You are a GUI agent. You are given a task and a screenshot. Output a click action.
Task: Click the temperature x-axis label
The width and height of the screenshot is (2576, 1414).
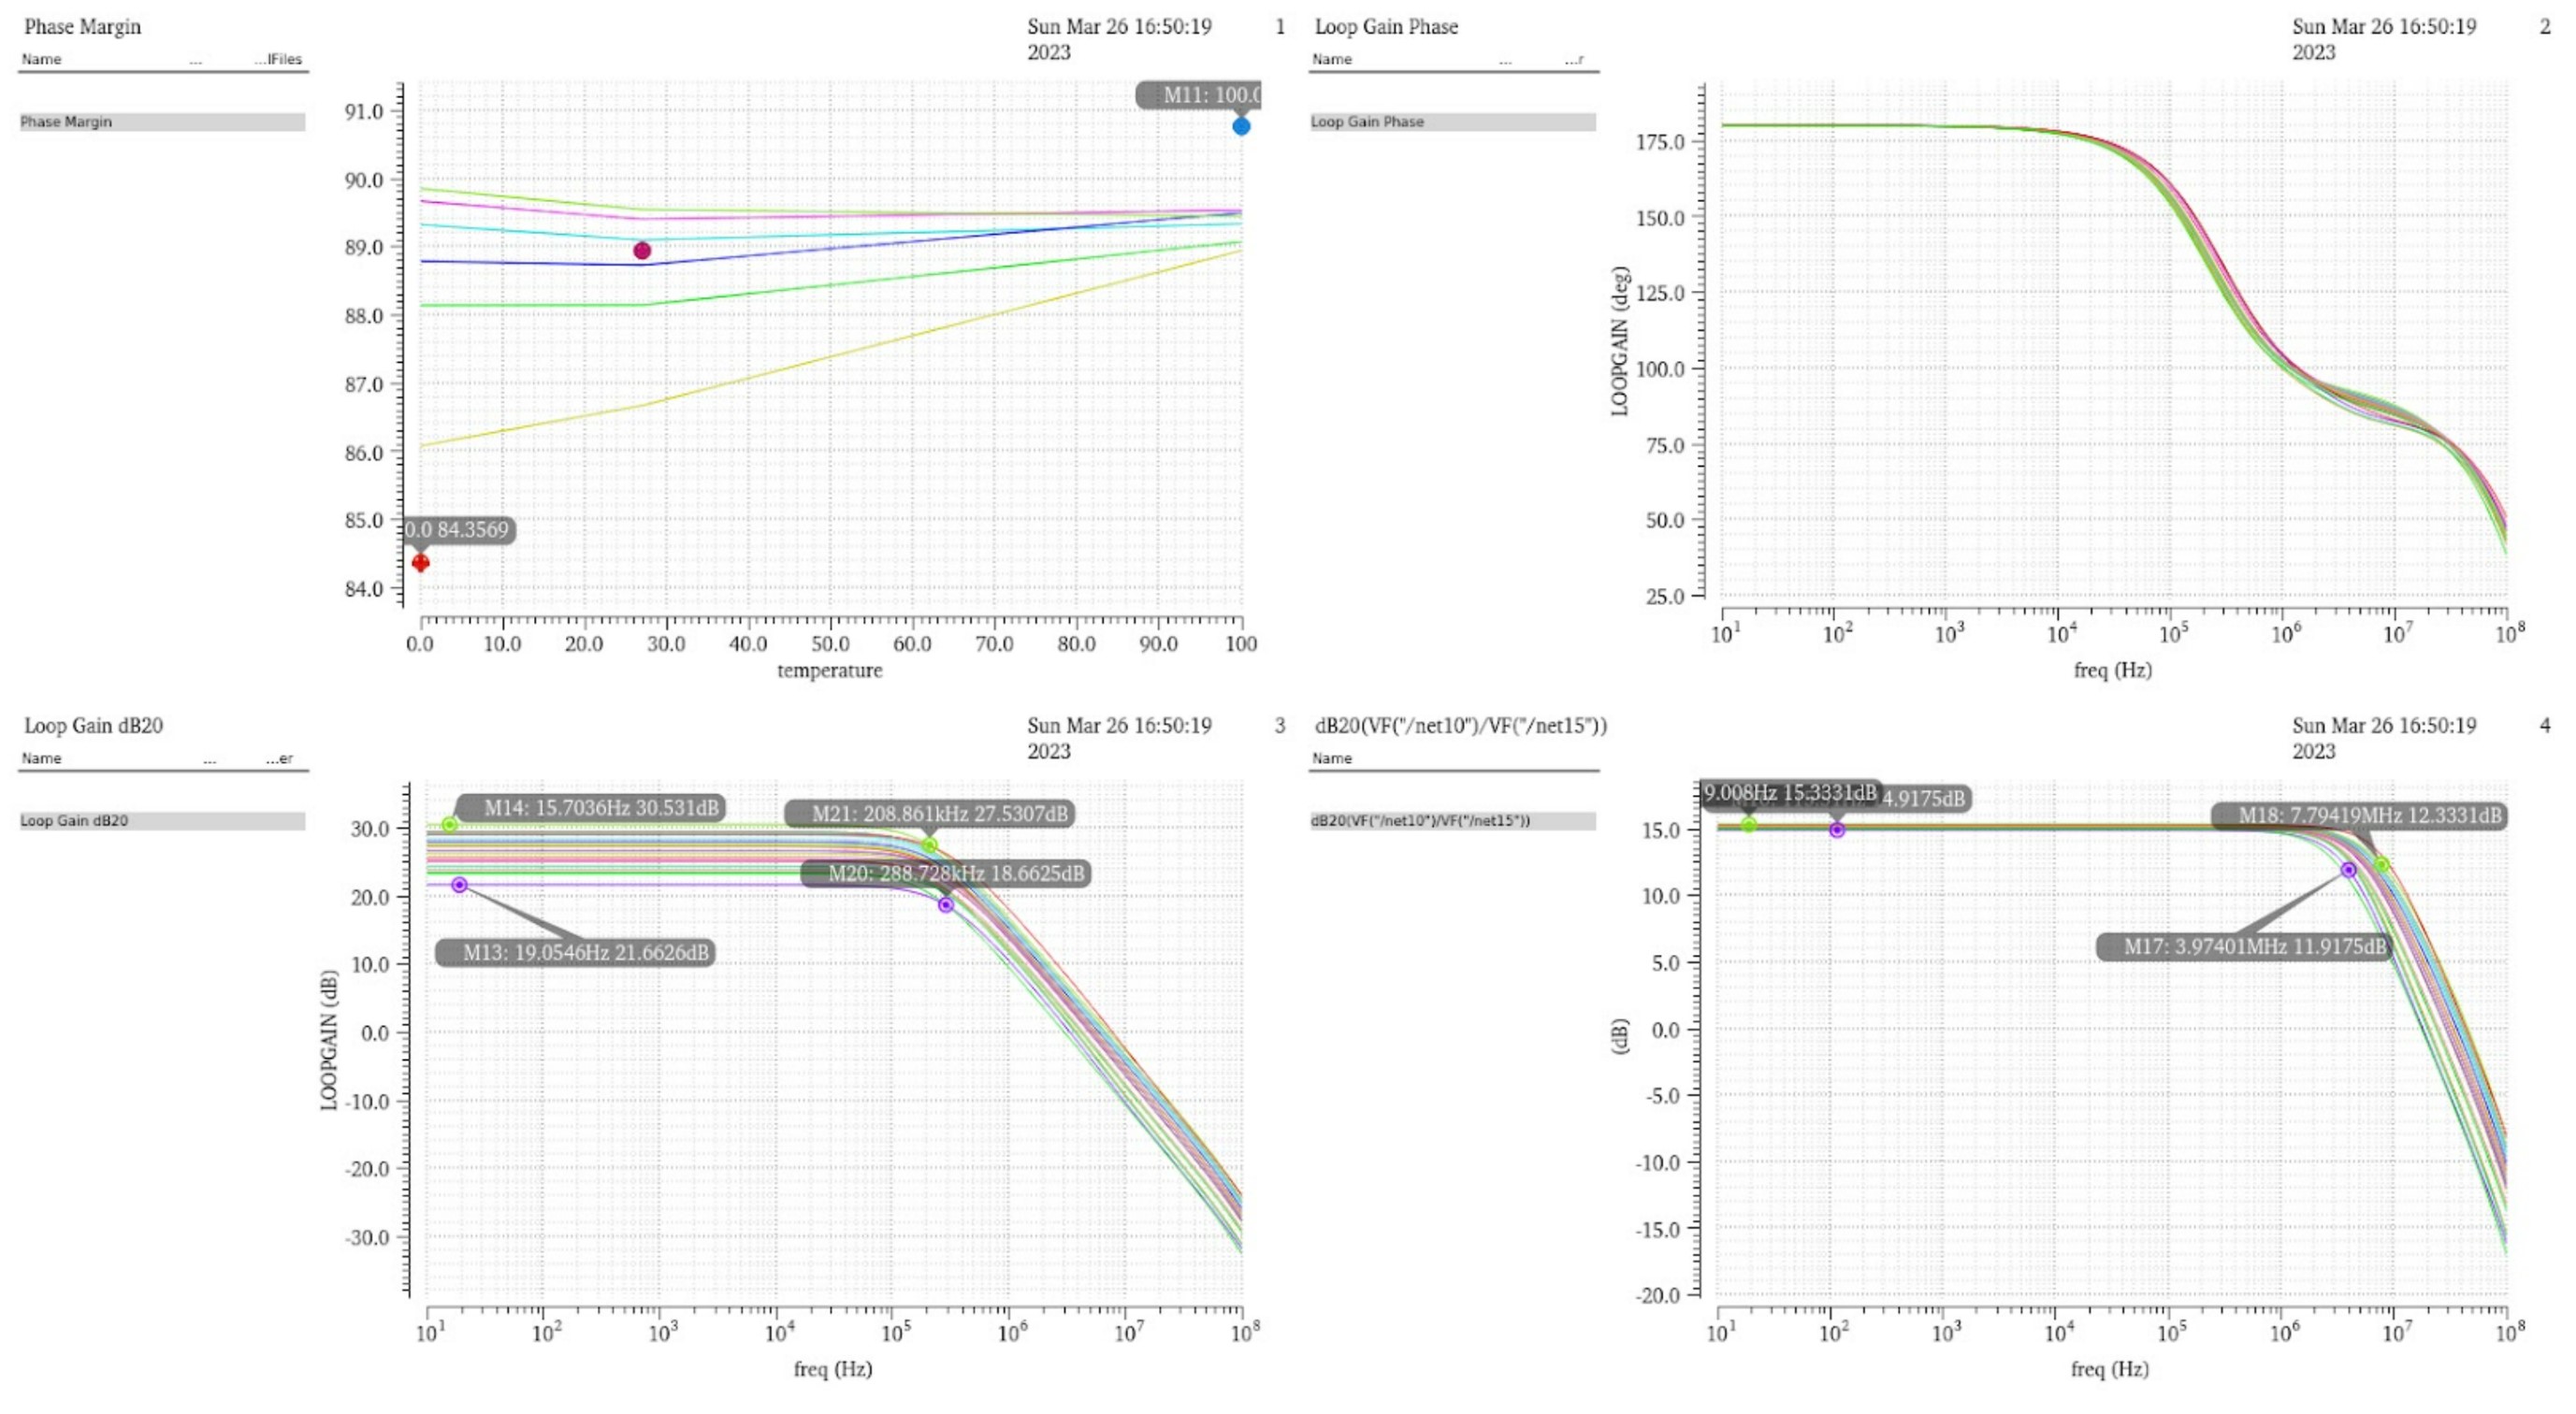(x=829, y=670)
